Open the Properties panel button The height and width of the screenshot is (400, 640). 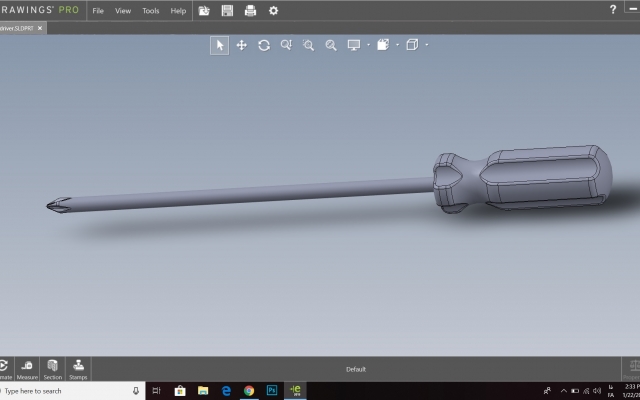point(632,369)
